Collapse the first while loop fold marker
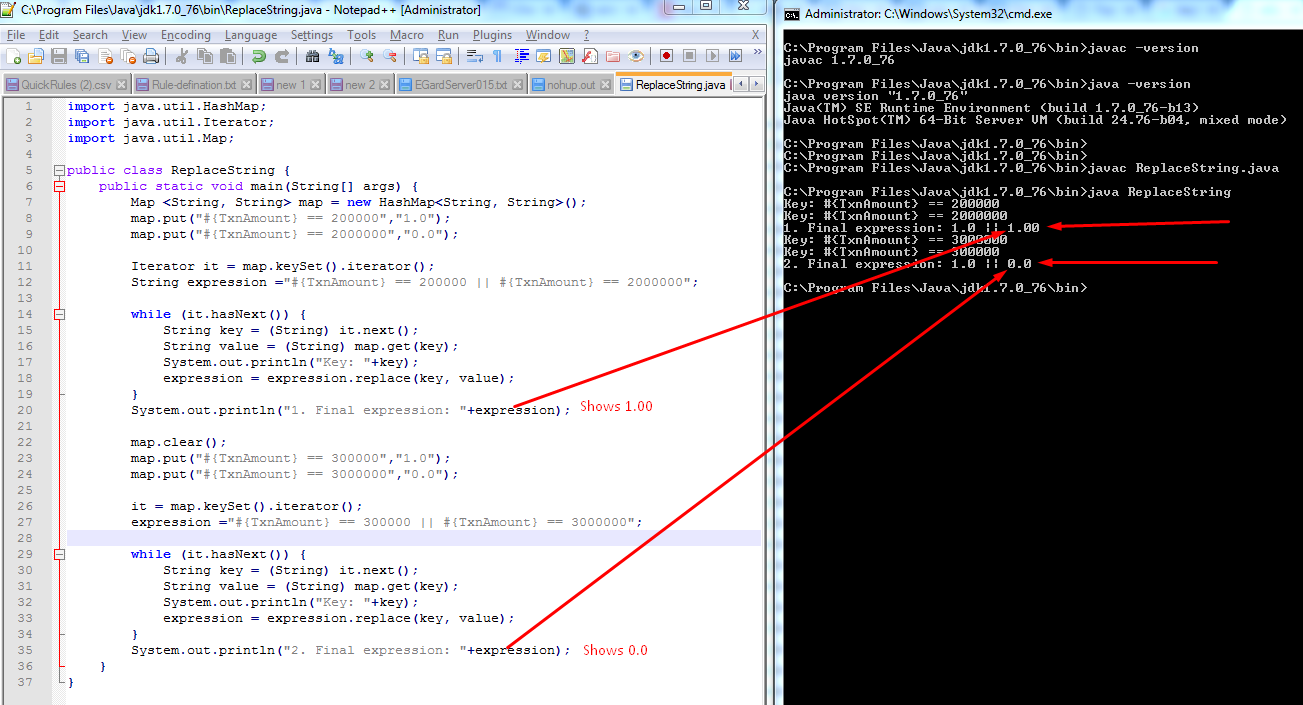This screenshot has height=705, width=1303. (x=58, y=314)
